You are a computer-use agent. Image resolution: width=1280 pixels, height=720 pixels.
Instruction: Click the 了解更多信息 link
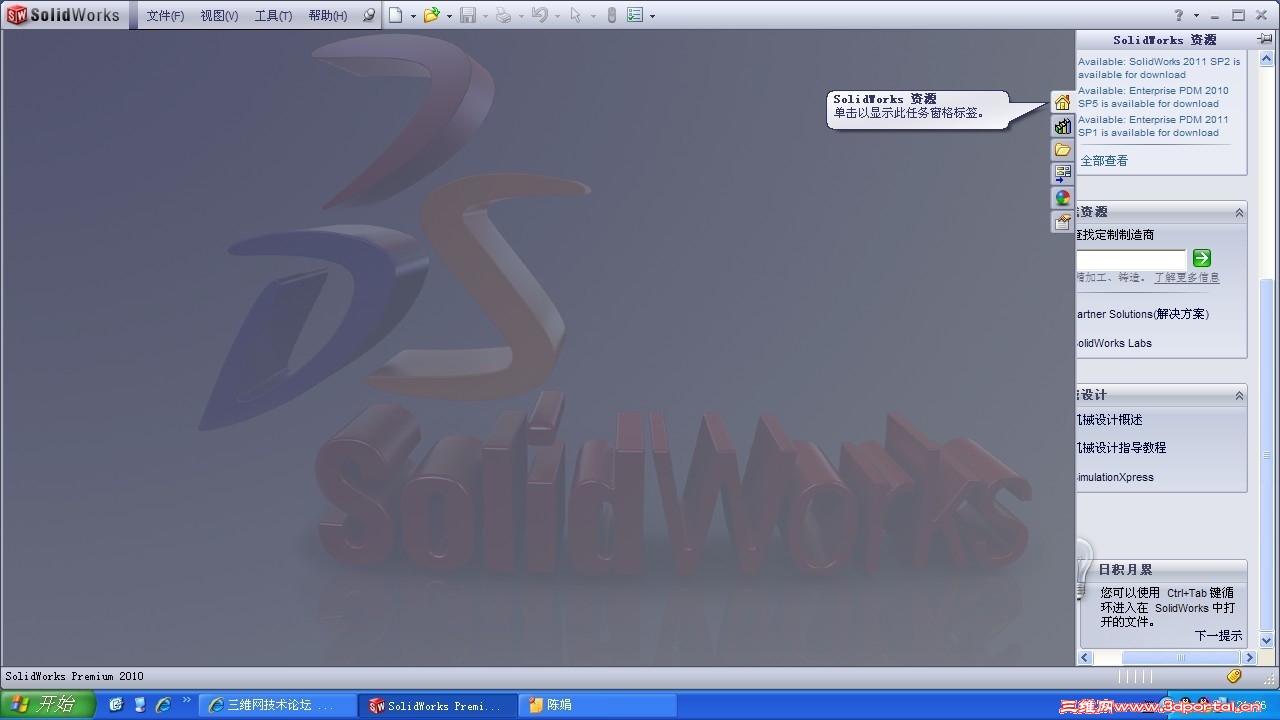(x=1187, y=278)
